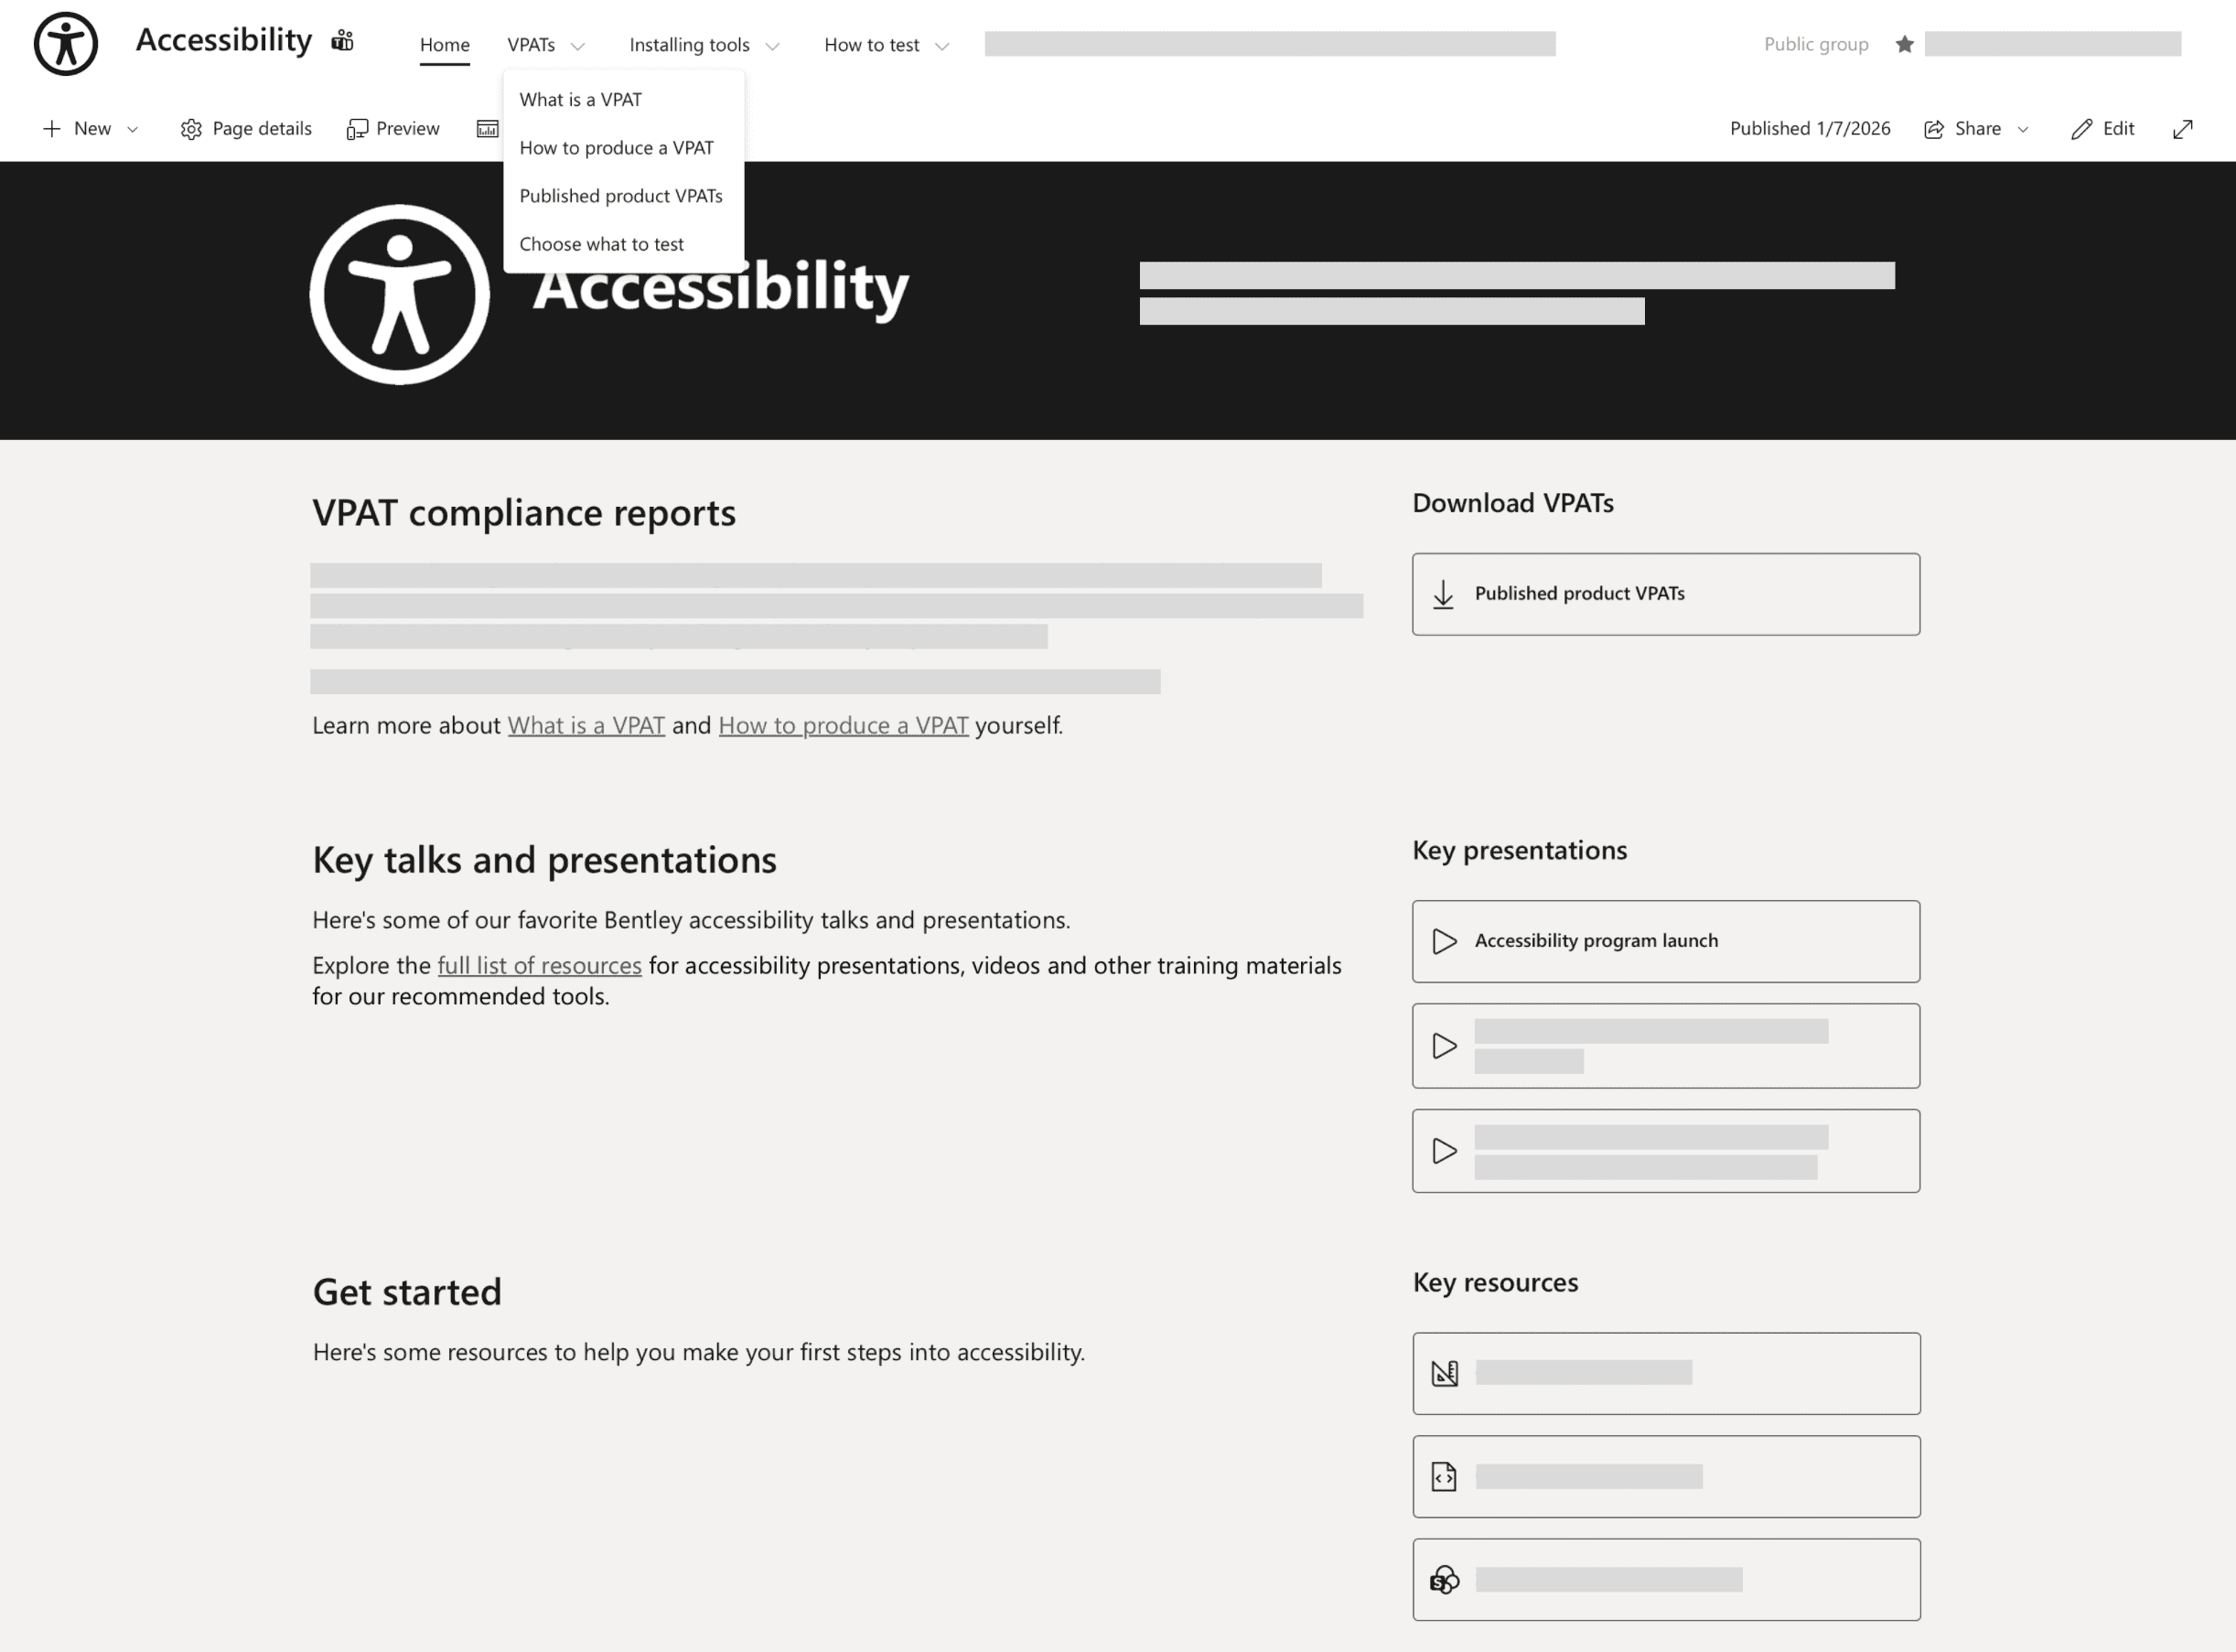2236x1652 pixels.
Task: Open the Share dropdown
Action: tap(1976, 129)
